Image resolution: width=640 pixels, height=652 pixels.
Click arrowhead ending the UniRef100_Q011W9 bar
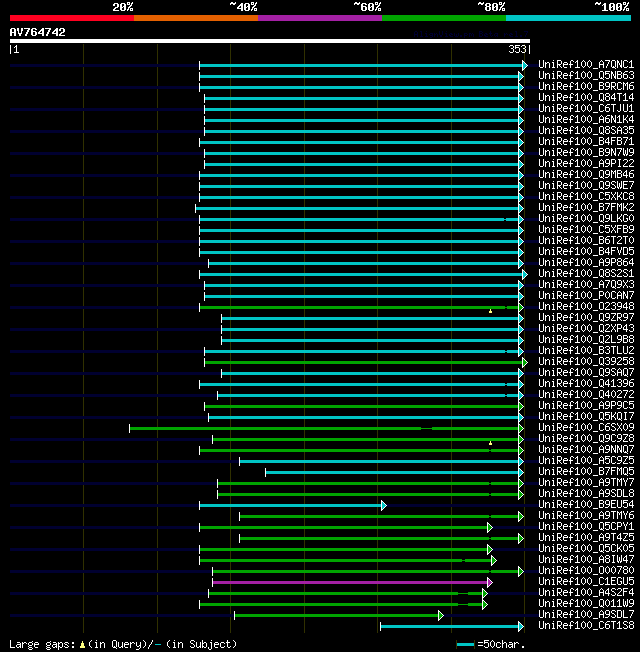pyautogui.click(x=485, y=605)
